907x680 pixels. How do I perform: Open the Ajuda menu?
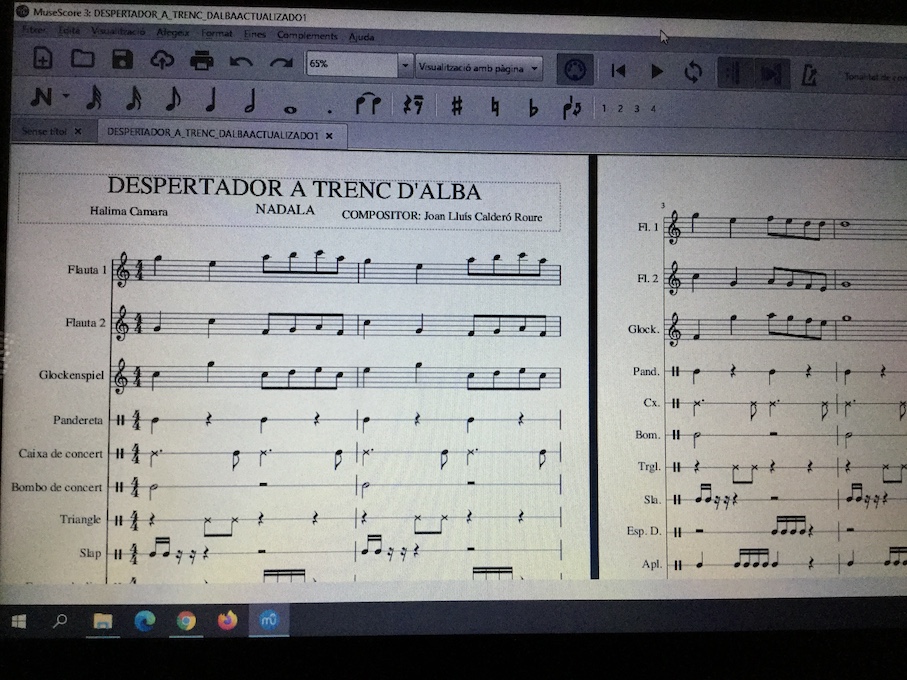point(362,37)
